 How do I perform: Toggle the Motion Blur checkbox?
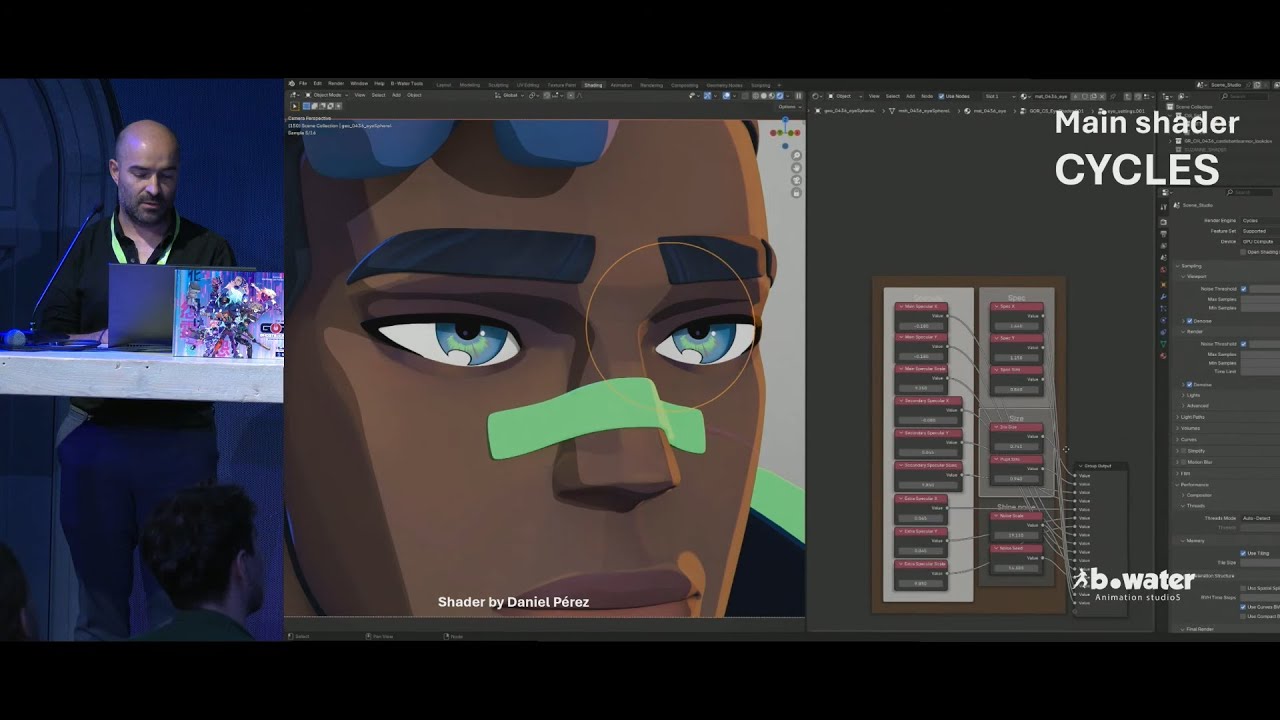click(1184, 462)
